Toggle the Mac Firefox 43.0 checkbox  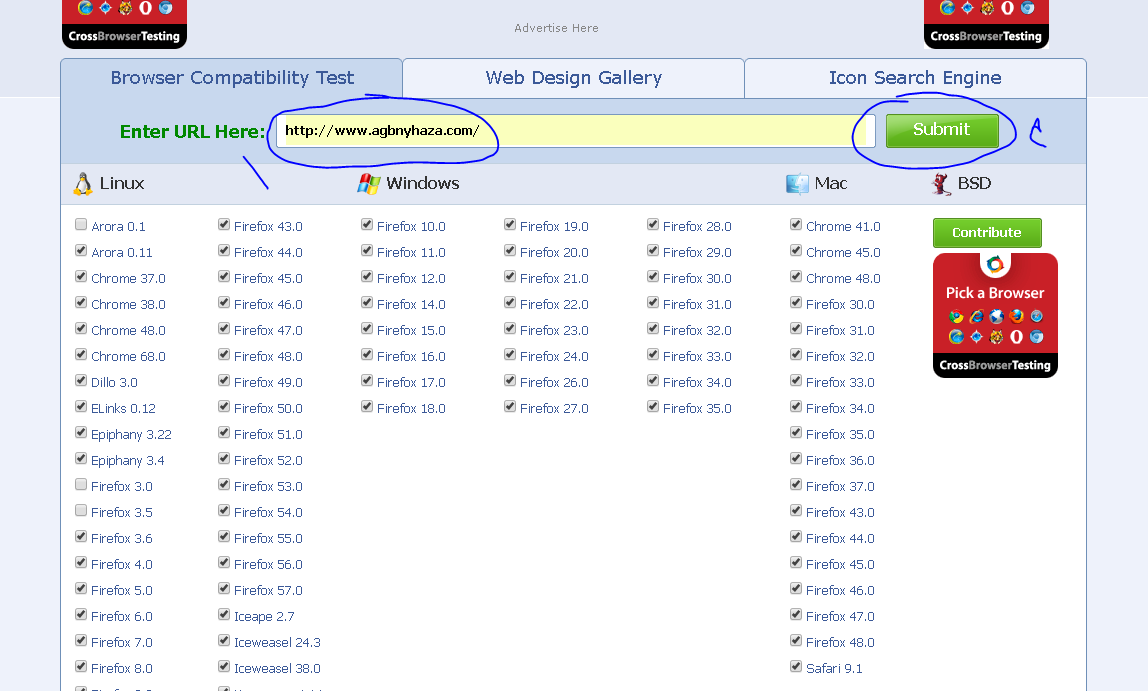pos(796,510)
